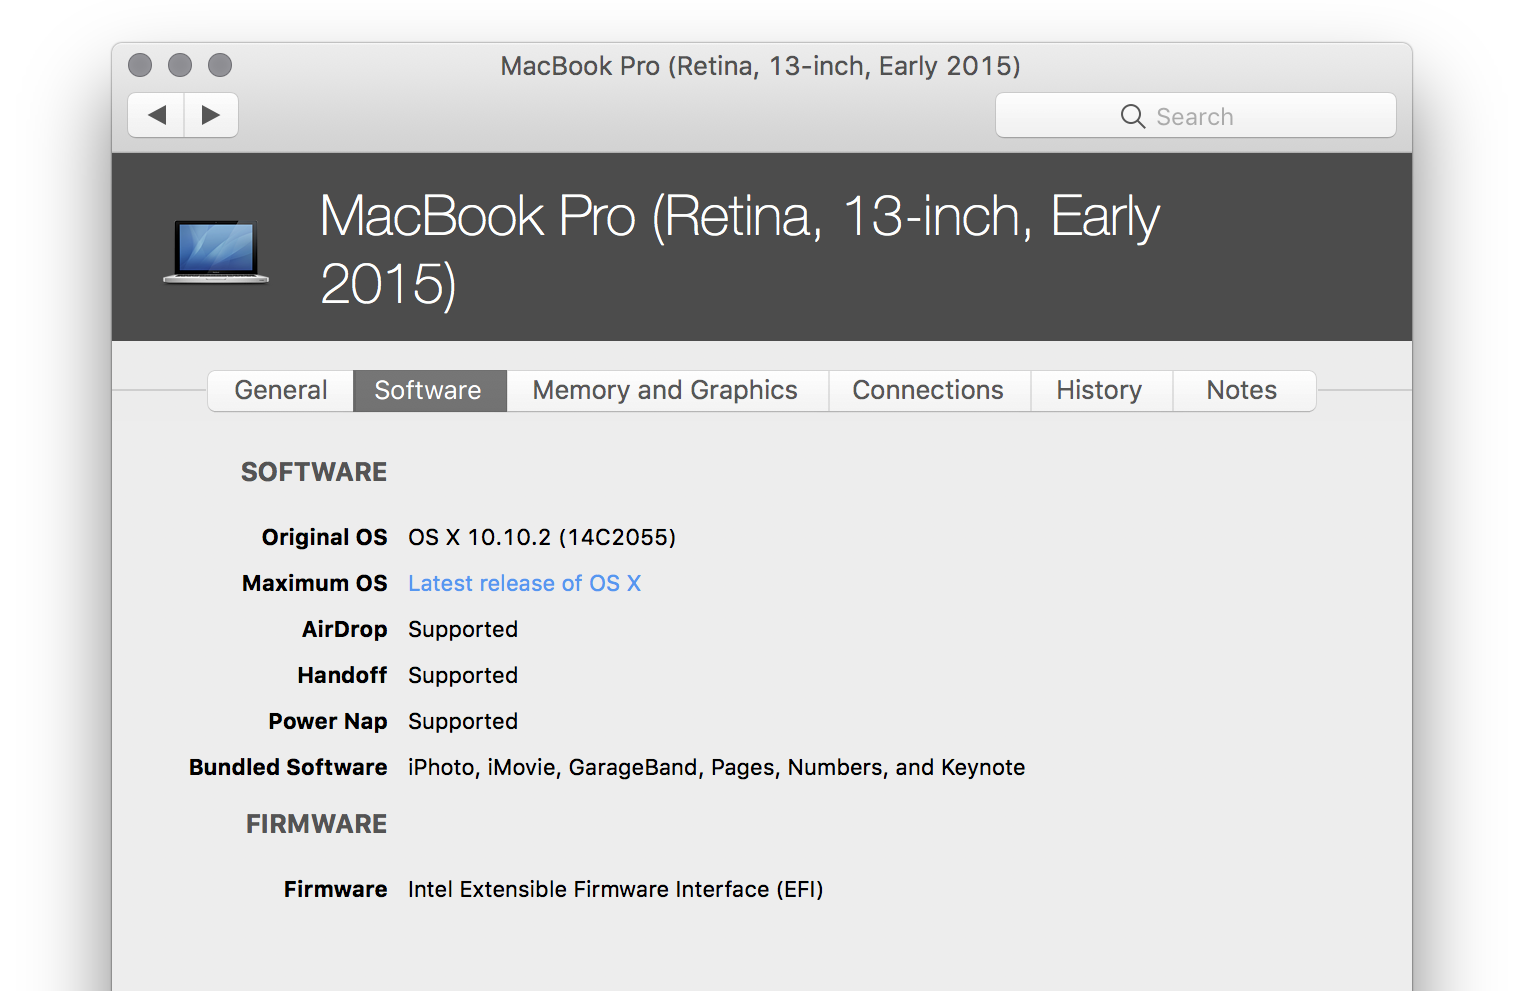Click the forward navigation arrow

coord(211,115)
